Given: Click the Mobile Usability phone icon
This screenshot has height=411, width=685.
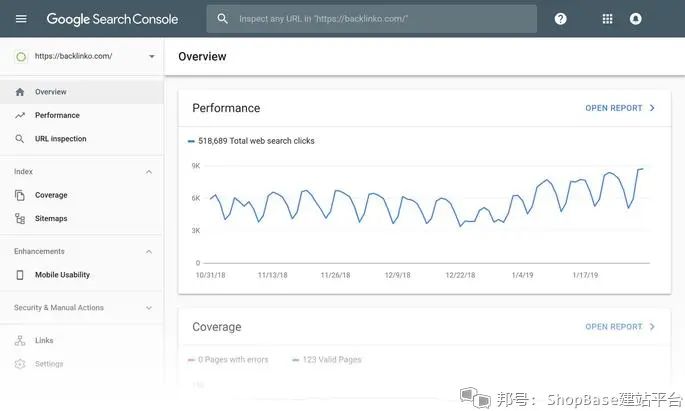Looking at the screenshot, I should (x=20, y=275).
